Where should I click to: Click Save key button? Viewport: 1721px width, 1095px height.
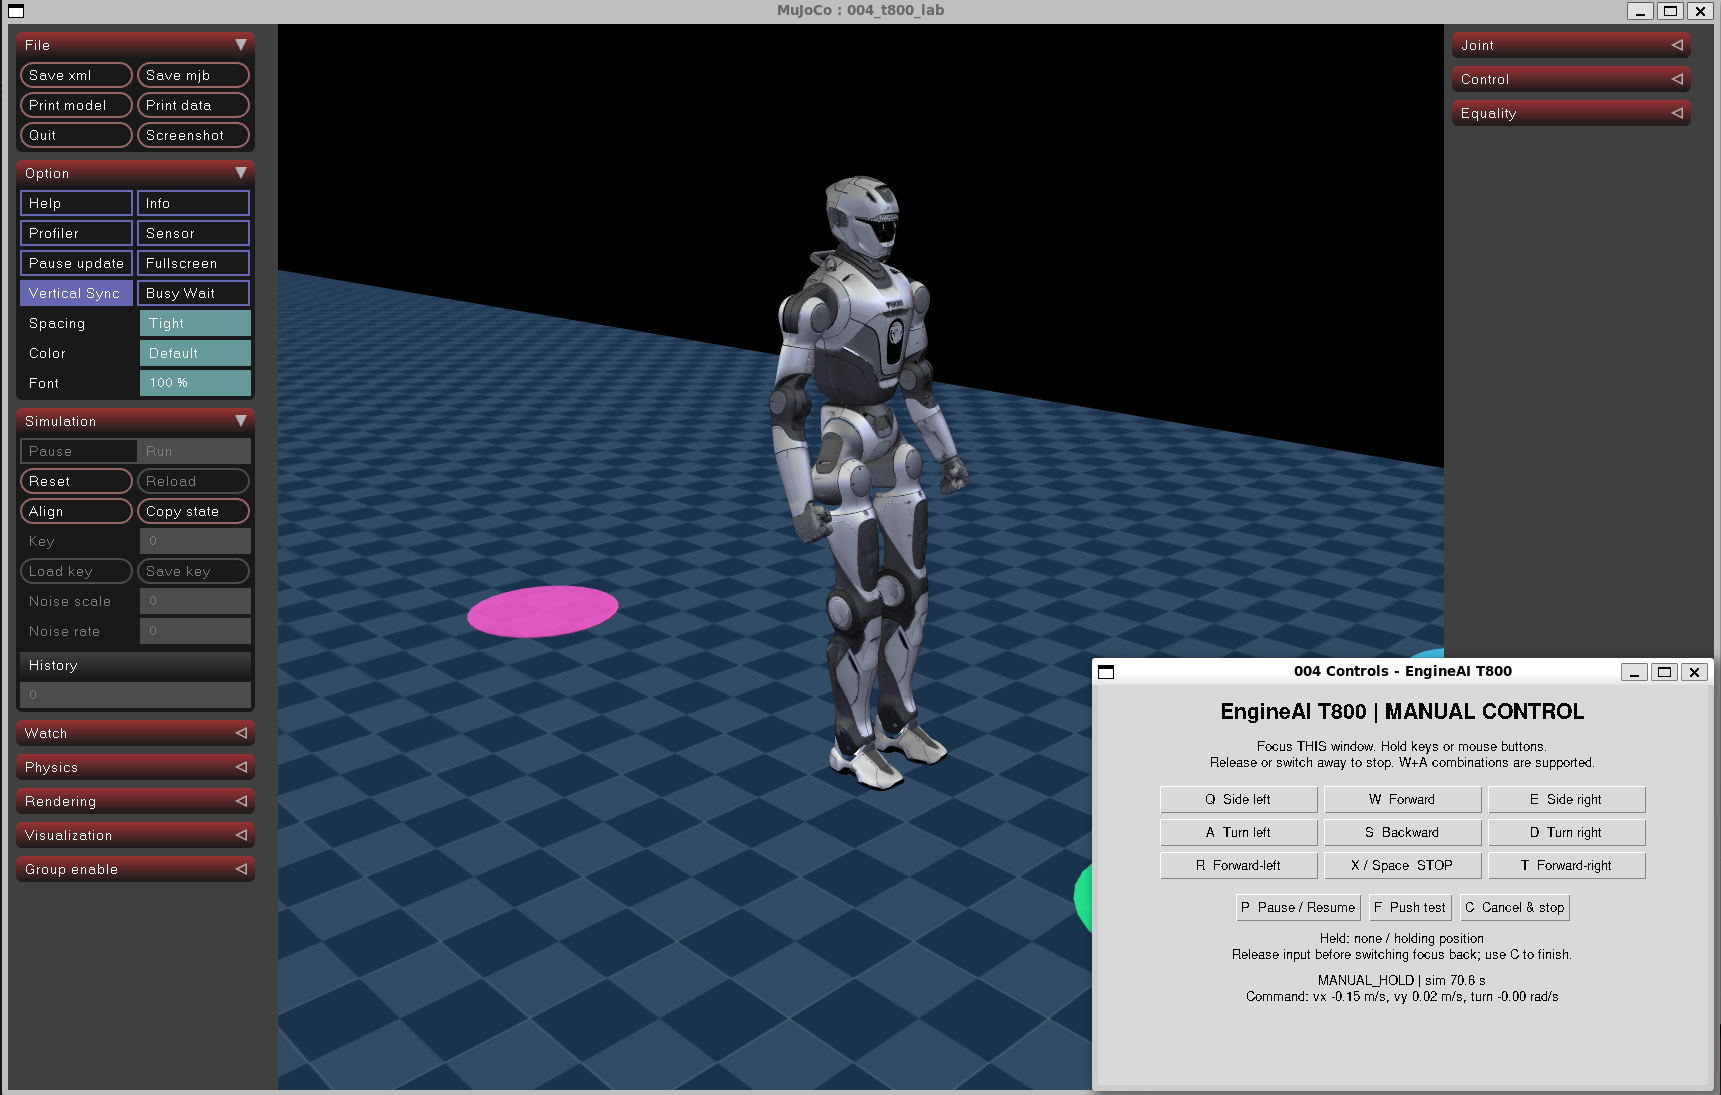[x=193, y=571]
